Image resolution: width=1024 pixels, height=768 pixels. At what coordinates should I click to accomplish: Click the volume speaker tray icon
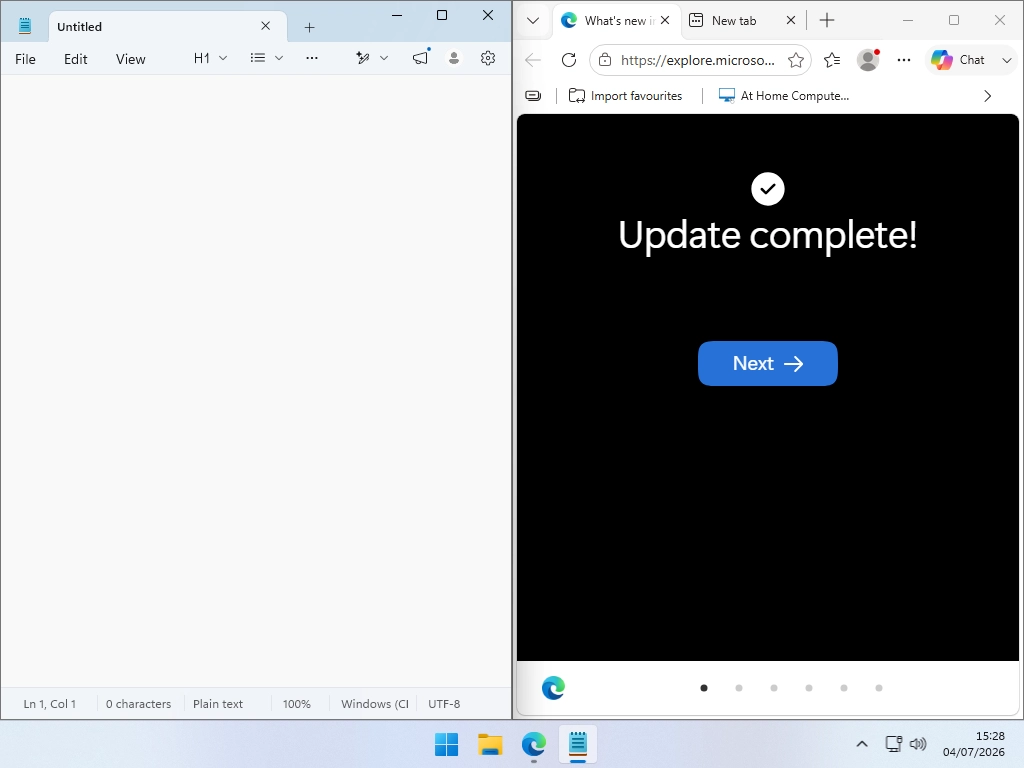click(918, 744)
